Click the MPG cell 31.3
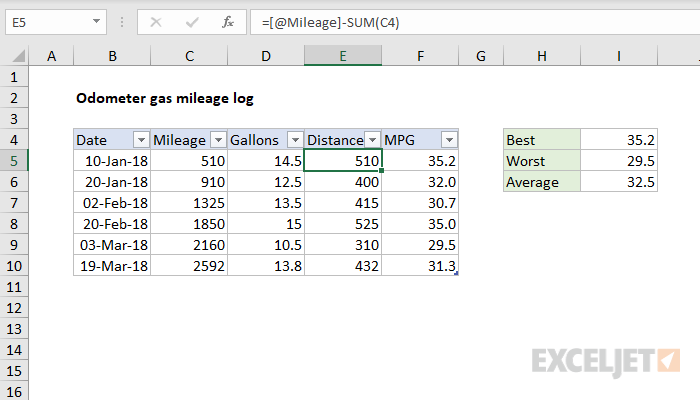The image size is (700, 400). click(420, 266)
